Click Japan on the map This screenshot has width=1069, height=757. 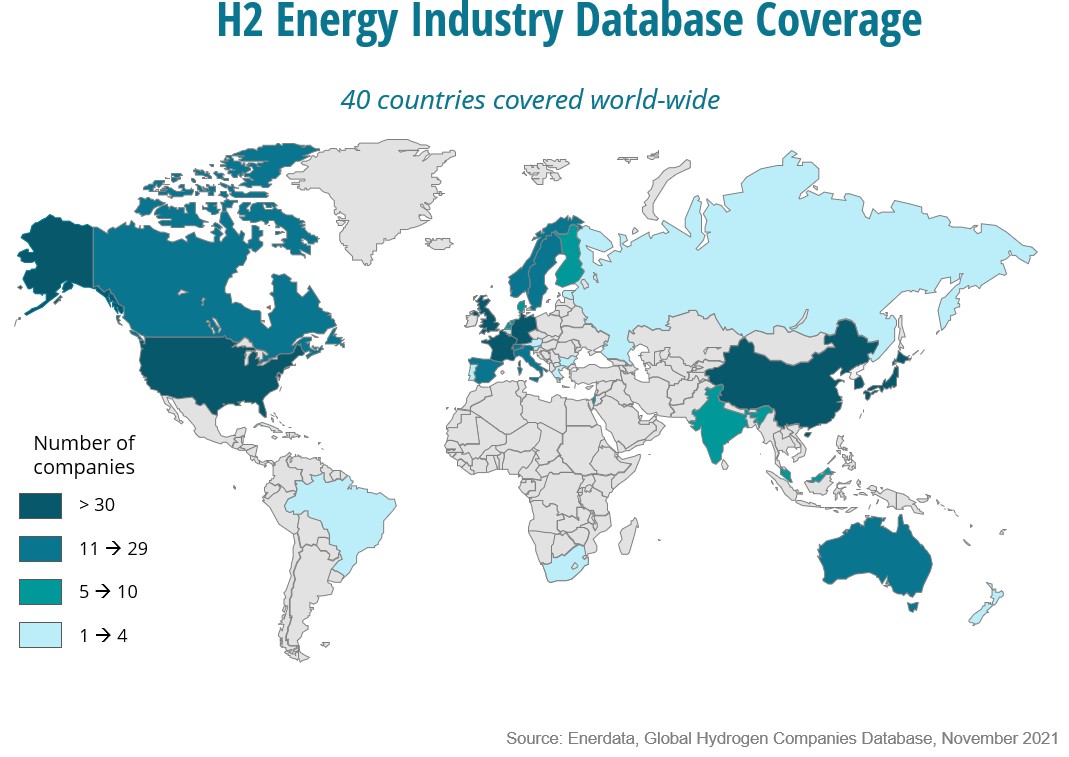(x=895, y=375)
